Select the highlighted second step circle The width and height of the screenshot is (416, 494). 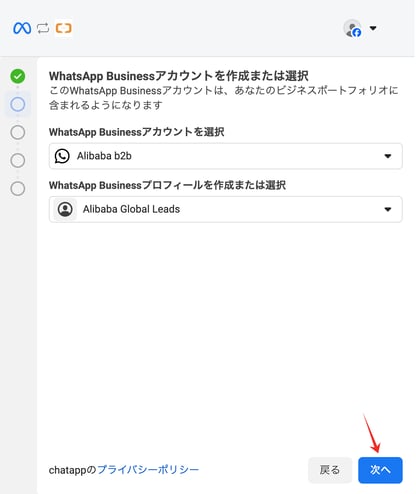[18, 104]
